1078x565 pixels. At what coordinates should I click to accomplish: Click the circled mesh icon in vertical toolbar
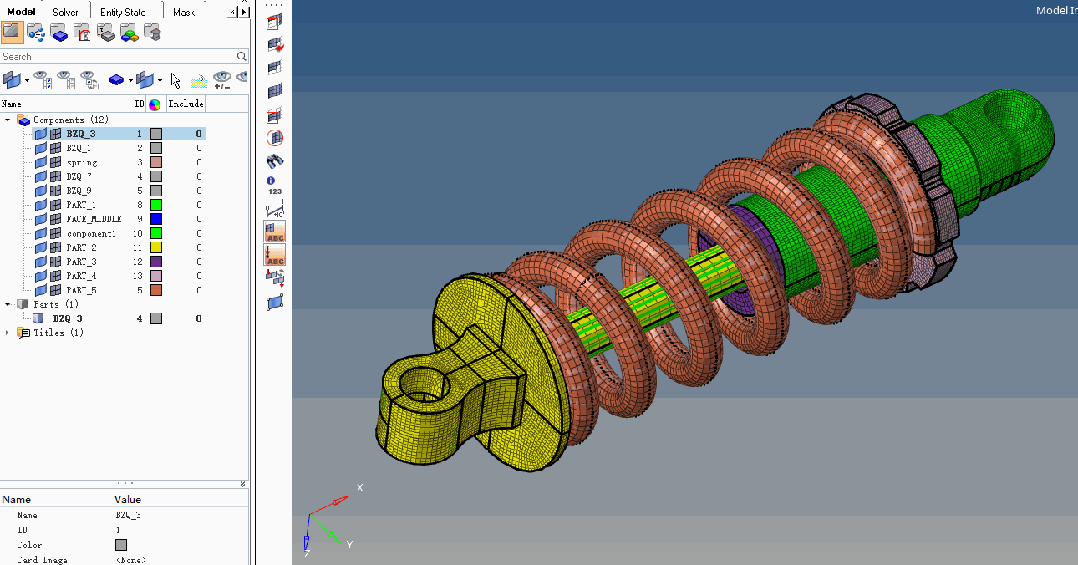coord(275,138)
